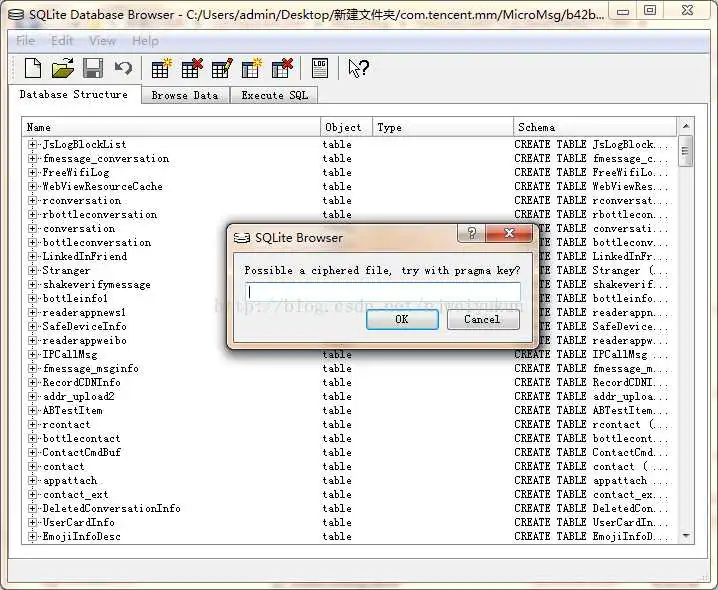Click the Save floppy disk icon

pyautogui.click(x=93, y=69)
